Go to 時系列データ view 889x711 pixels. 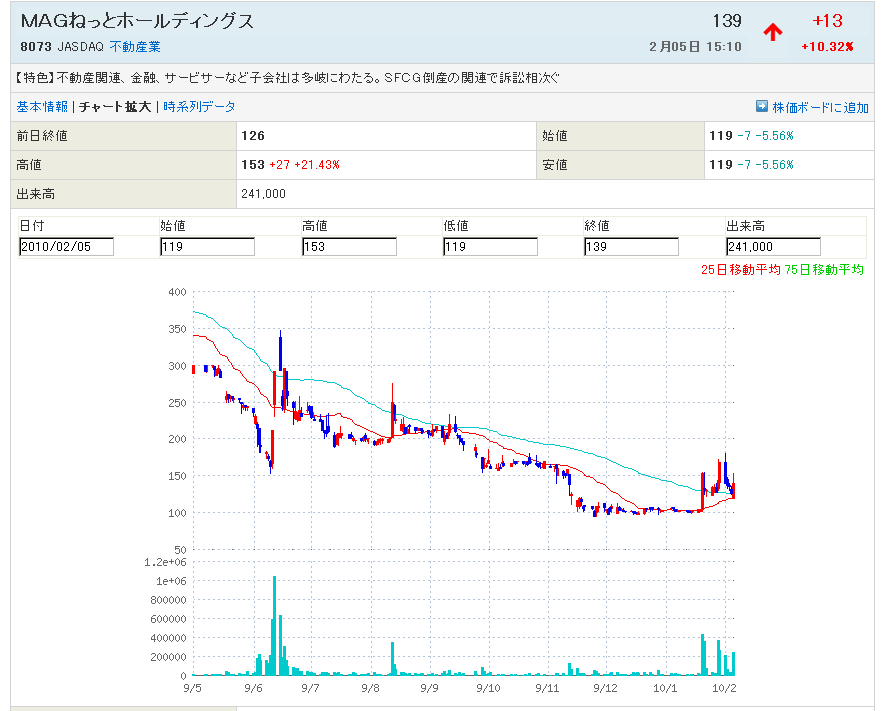[200, 107]
